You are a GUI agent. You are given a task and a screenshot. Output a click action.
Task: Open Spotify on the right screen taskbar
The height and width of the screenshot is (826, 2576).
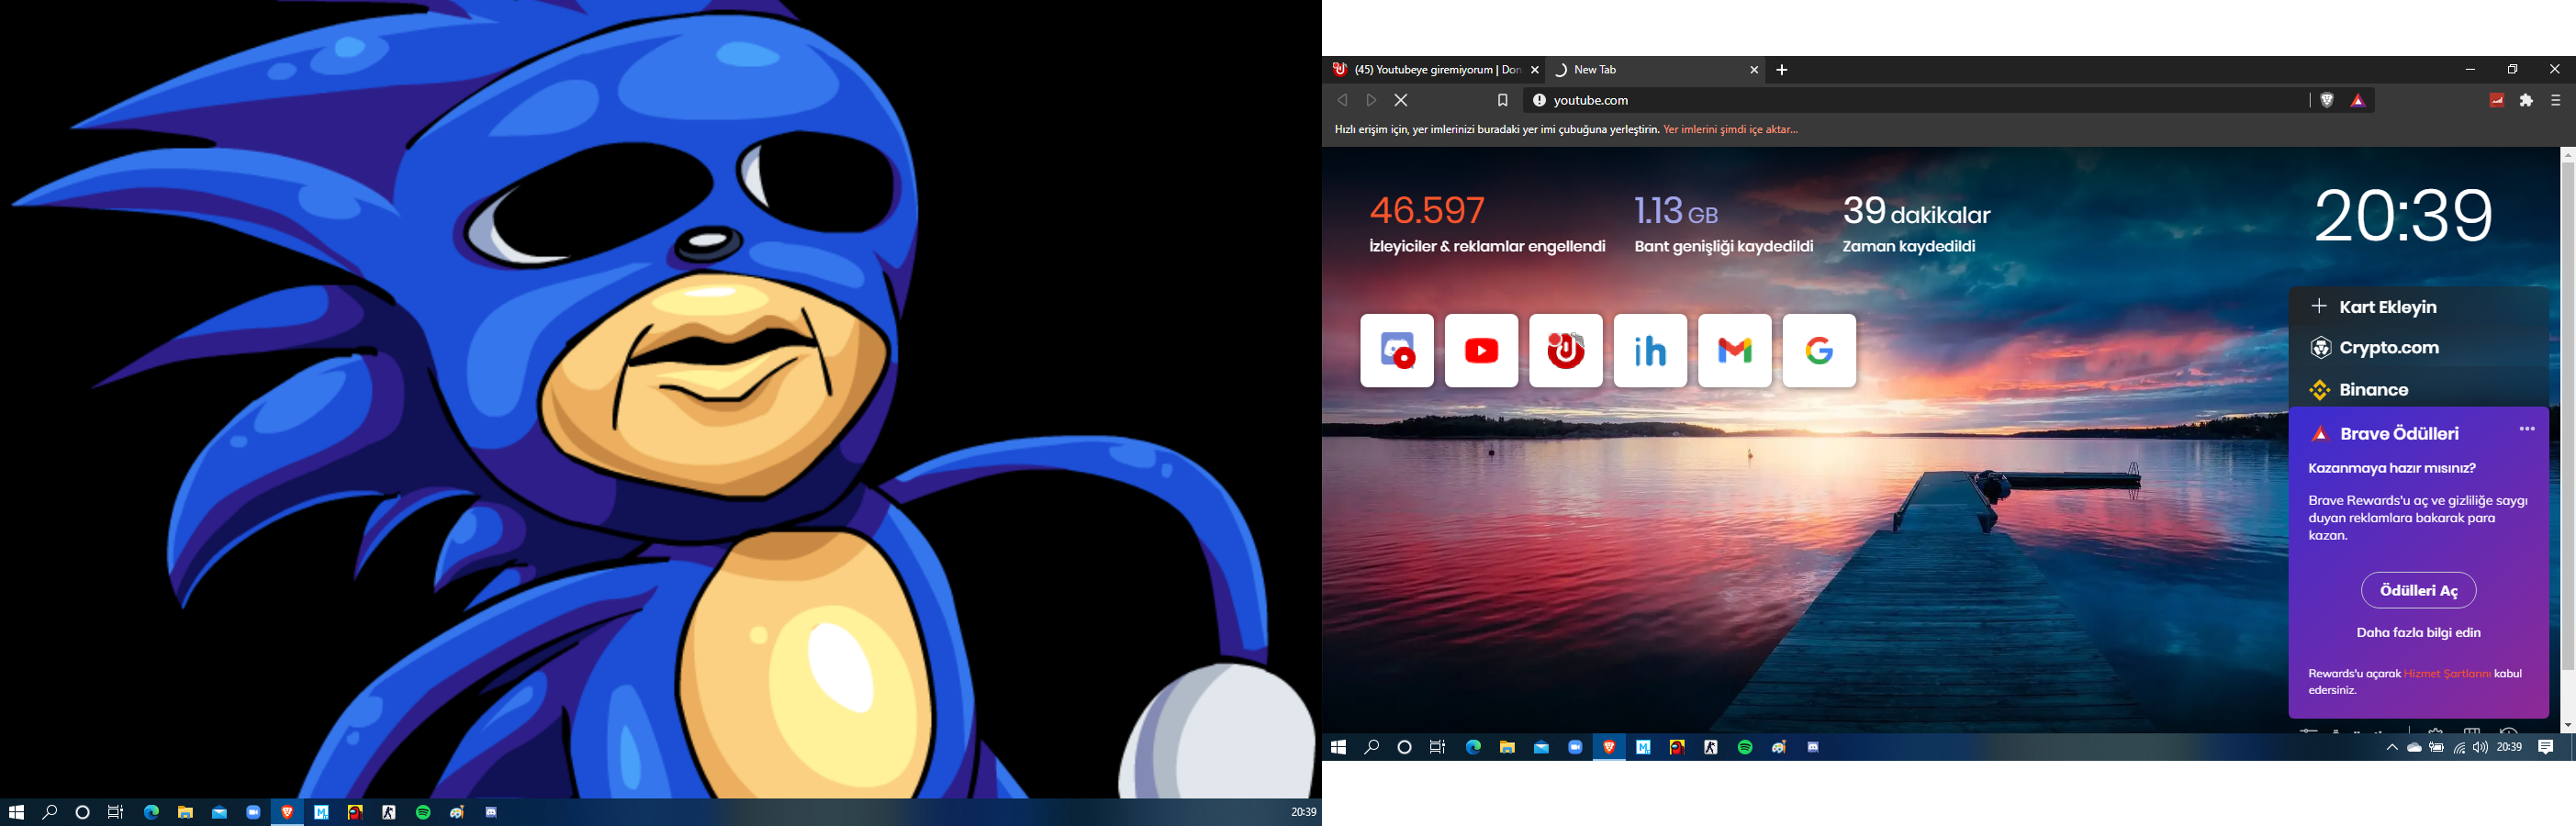(1745, 747)
